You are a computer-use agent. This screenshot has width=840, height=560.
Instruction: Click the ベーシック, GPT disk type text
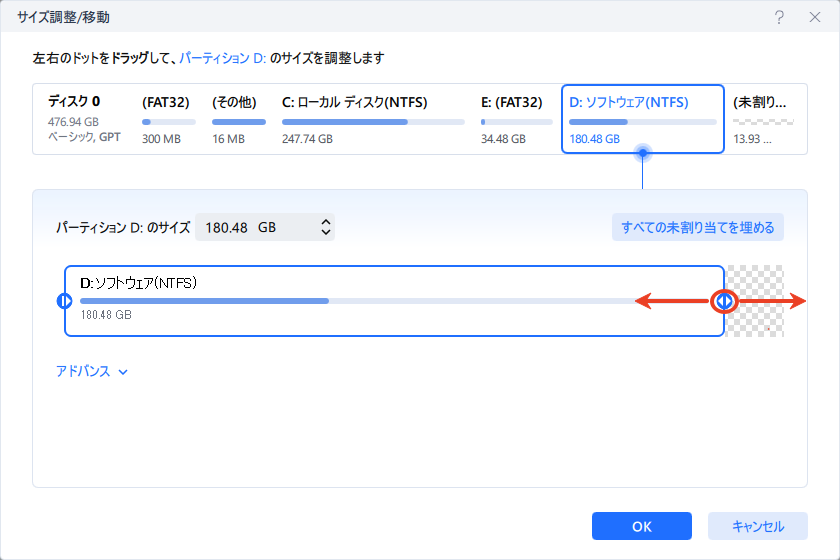click(x=84, y=137)
